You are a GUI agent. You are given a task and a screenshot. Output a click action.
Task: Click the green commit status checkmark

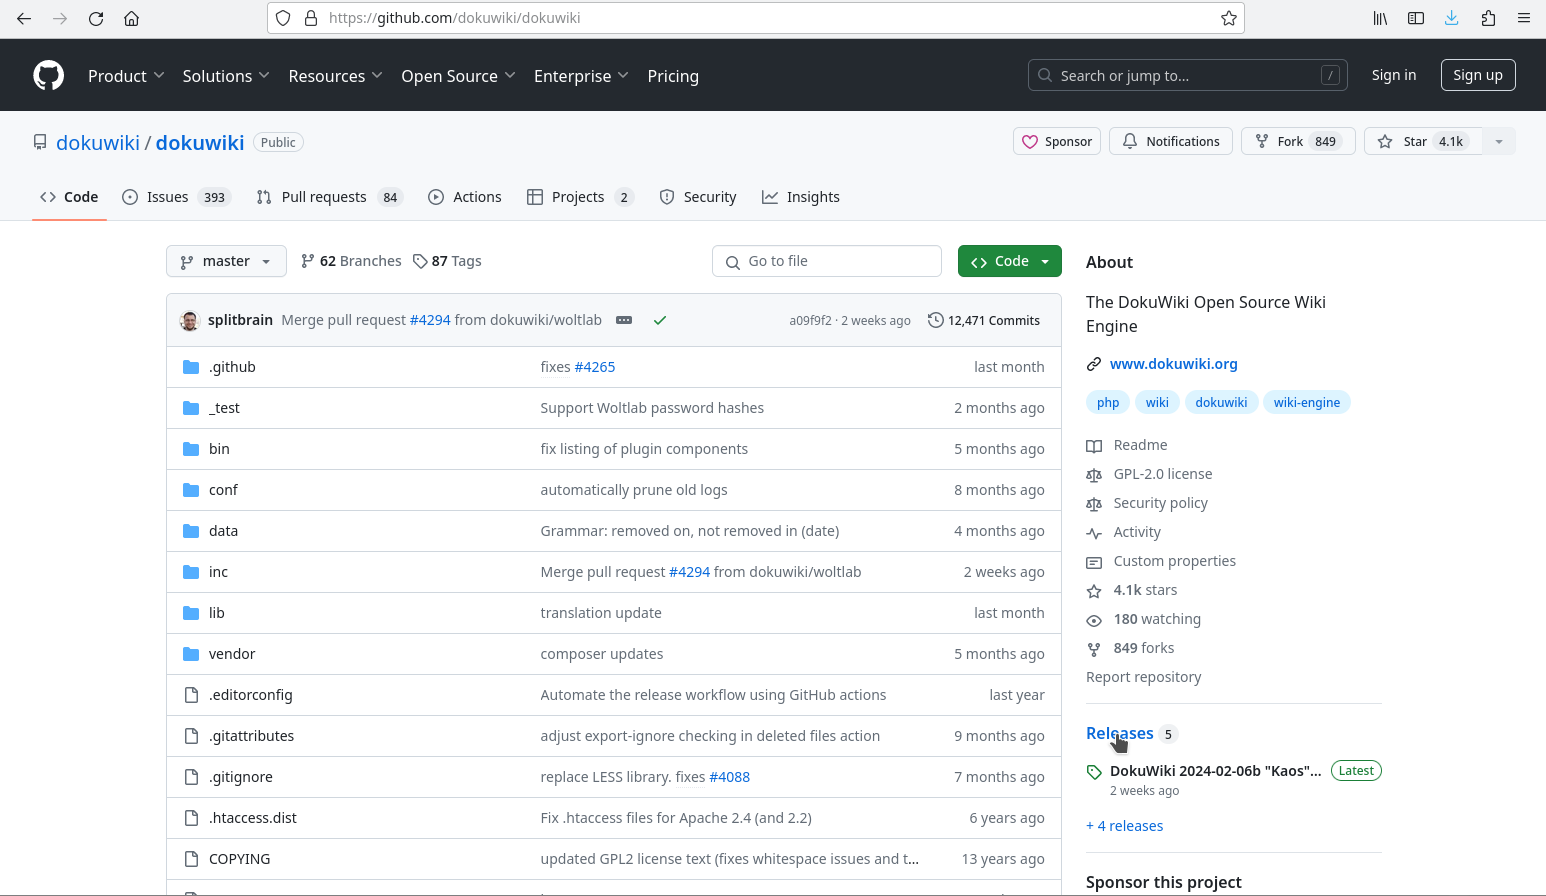[660, 321]
